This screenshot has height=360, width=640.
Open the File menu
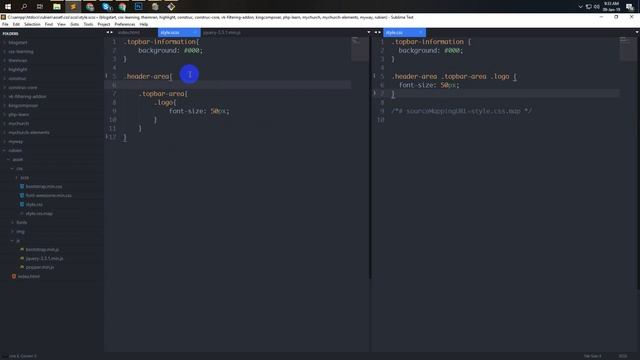point(5,24)
